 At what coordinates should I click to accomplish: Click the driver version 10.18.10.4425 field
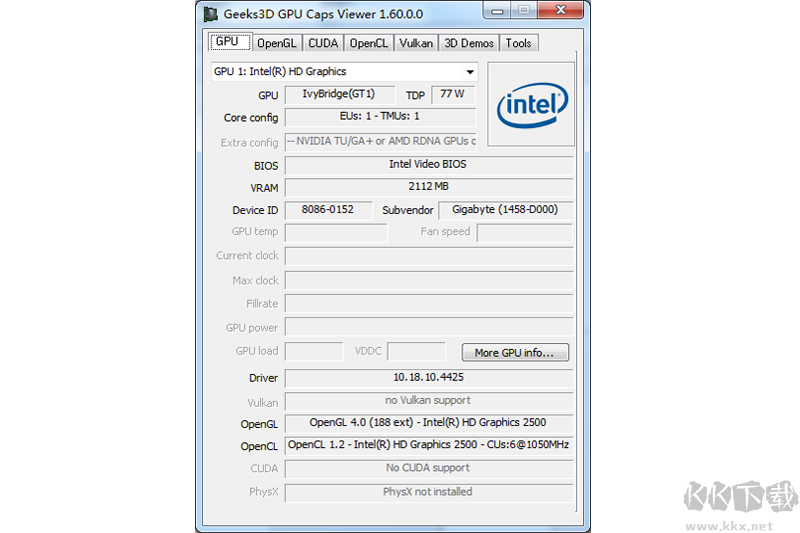(429, 378)
